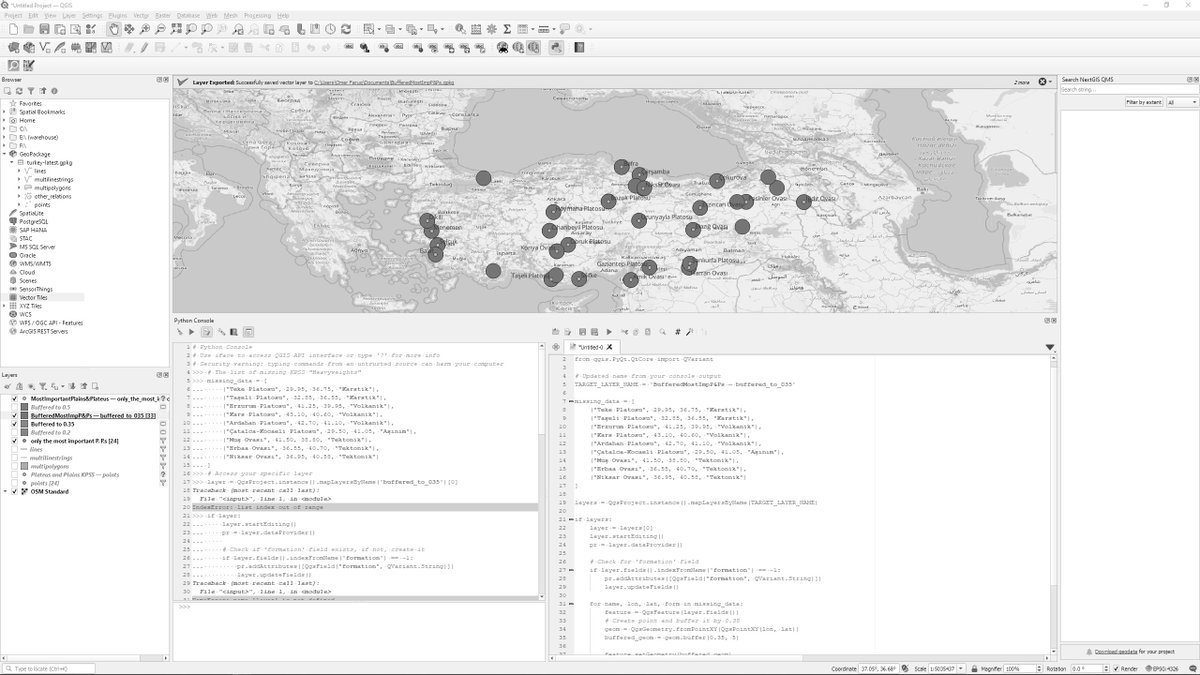The height and width of the screenshot is (675, 1200).
Task: Click the Save script icon in editor
Action: point(582,332)
